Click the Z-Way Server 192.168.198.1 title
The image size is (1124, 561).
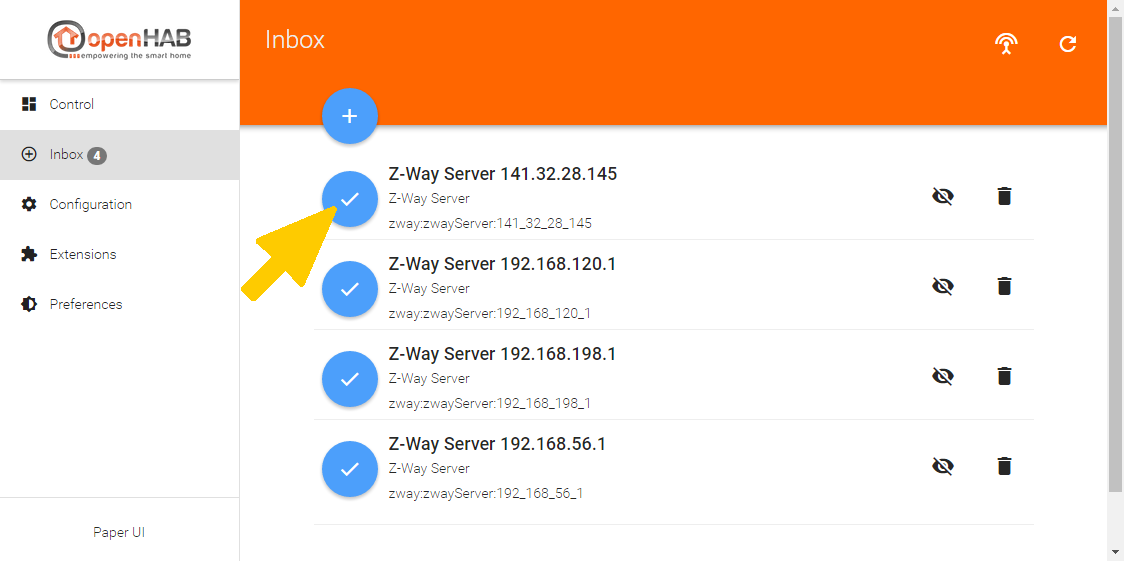pos(502,354)
